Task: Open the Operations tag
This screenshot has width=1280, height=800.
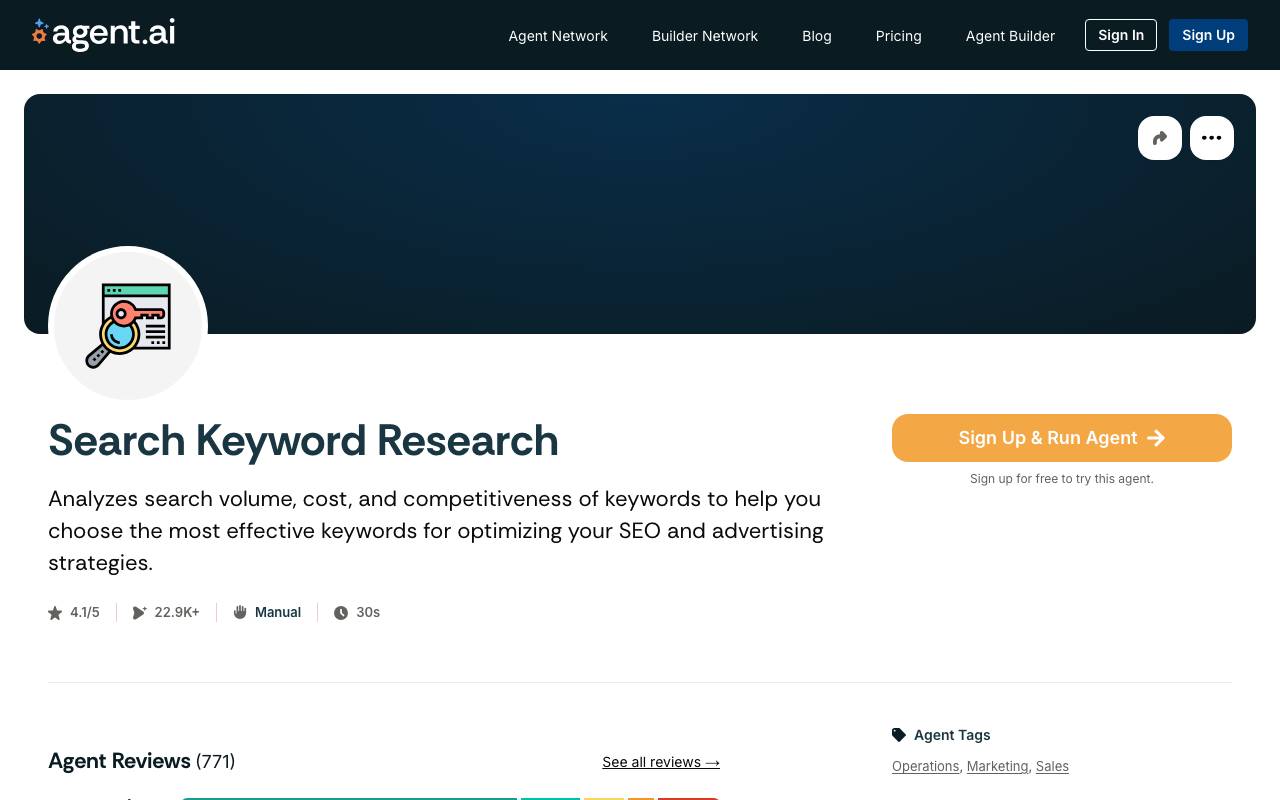Action: pos(925,766)
